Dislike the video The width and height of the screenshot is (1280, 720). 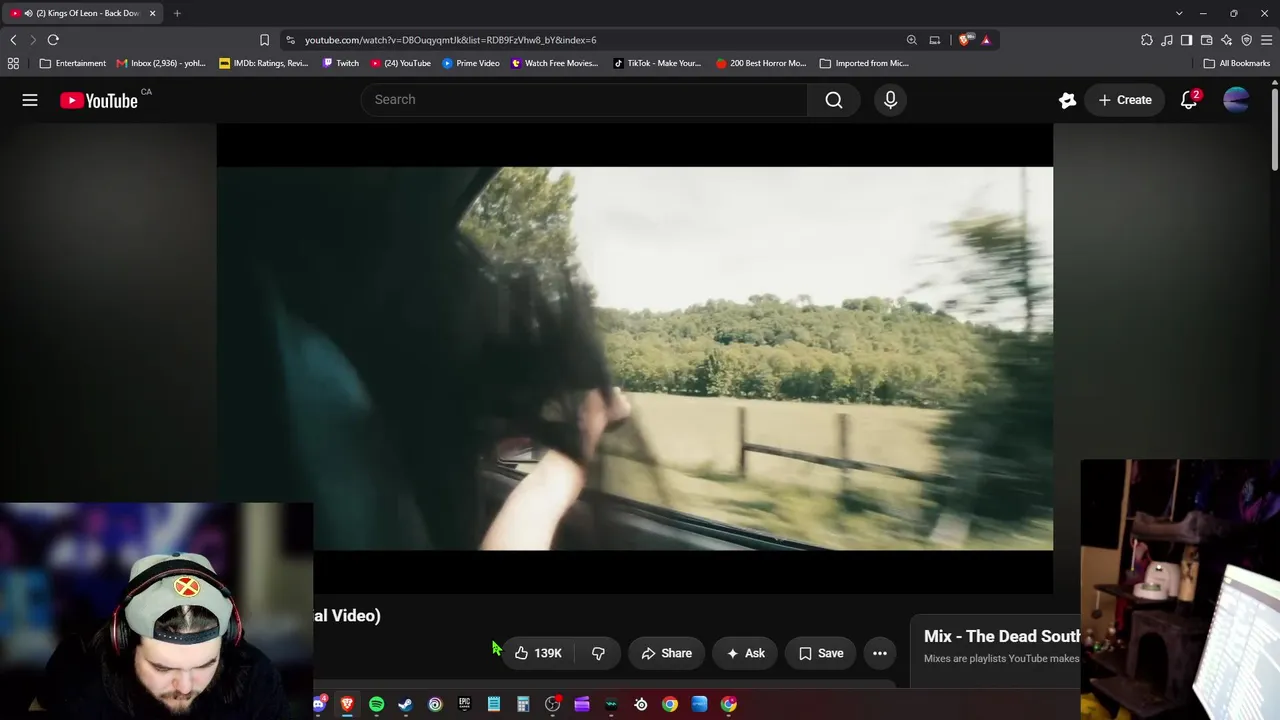point(598,653)
